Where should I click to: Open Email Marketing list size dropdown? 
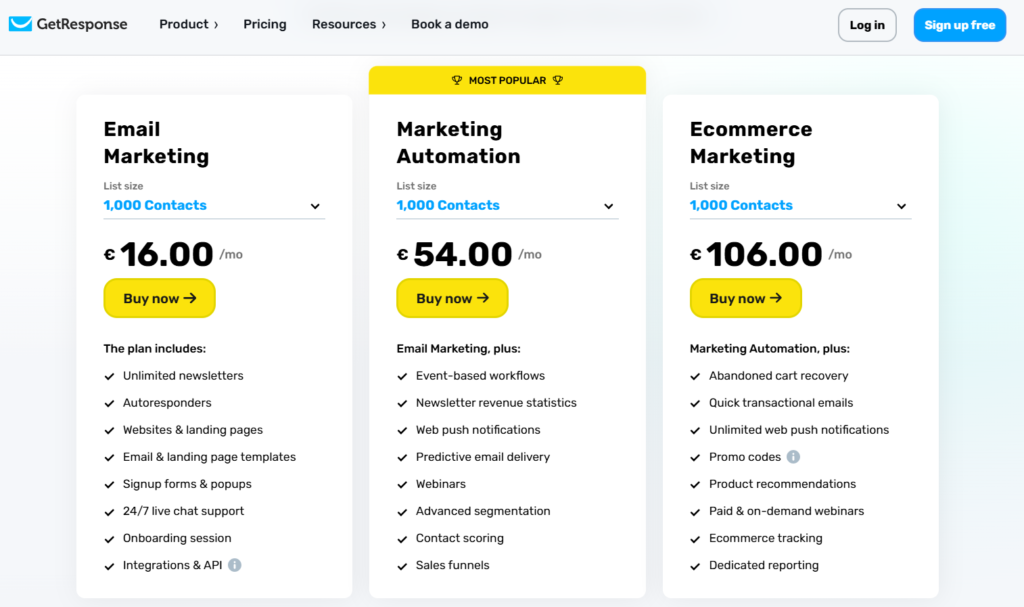tap(214, 206)
